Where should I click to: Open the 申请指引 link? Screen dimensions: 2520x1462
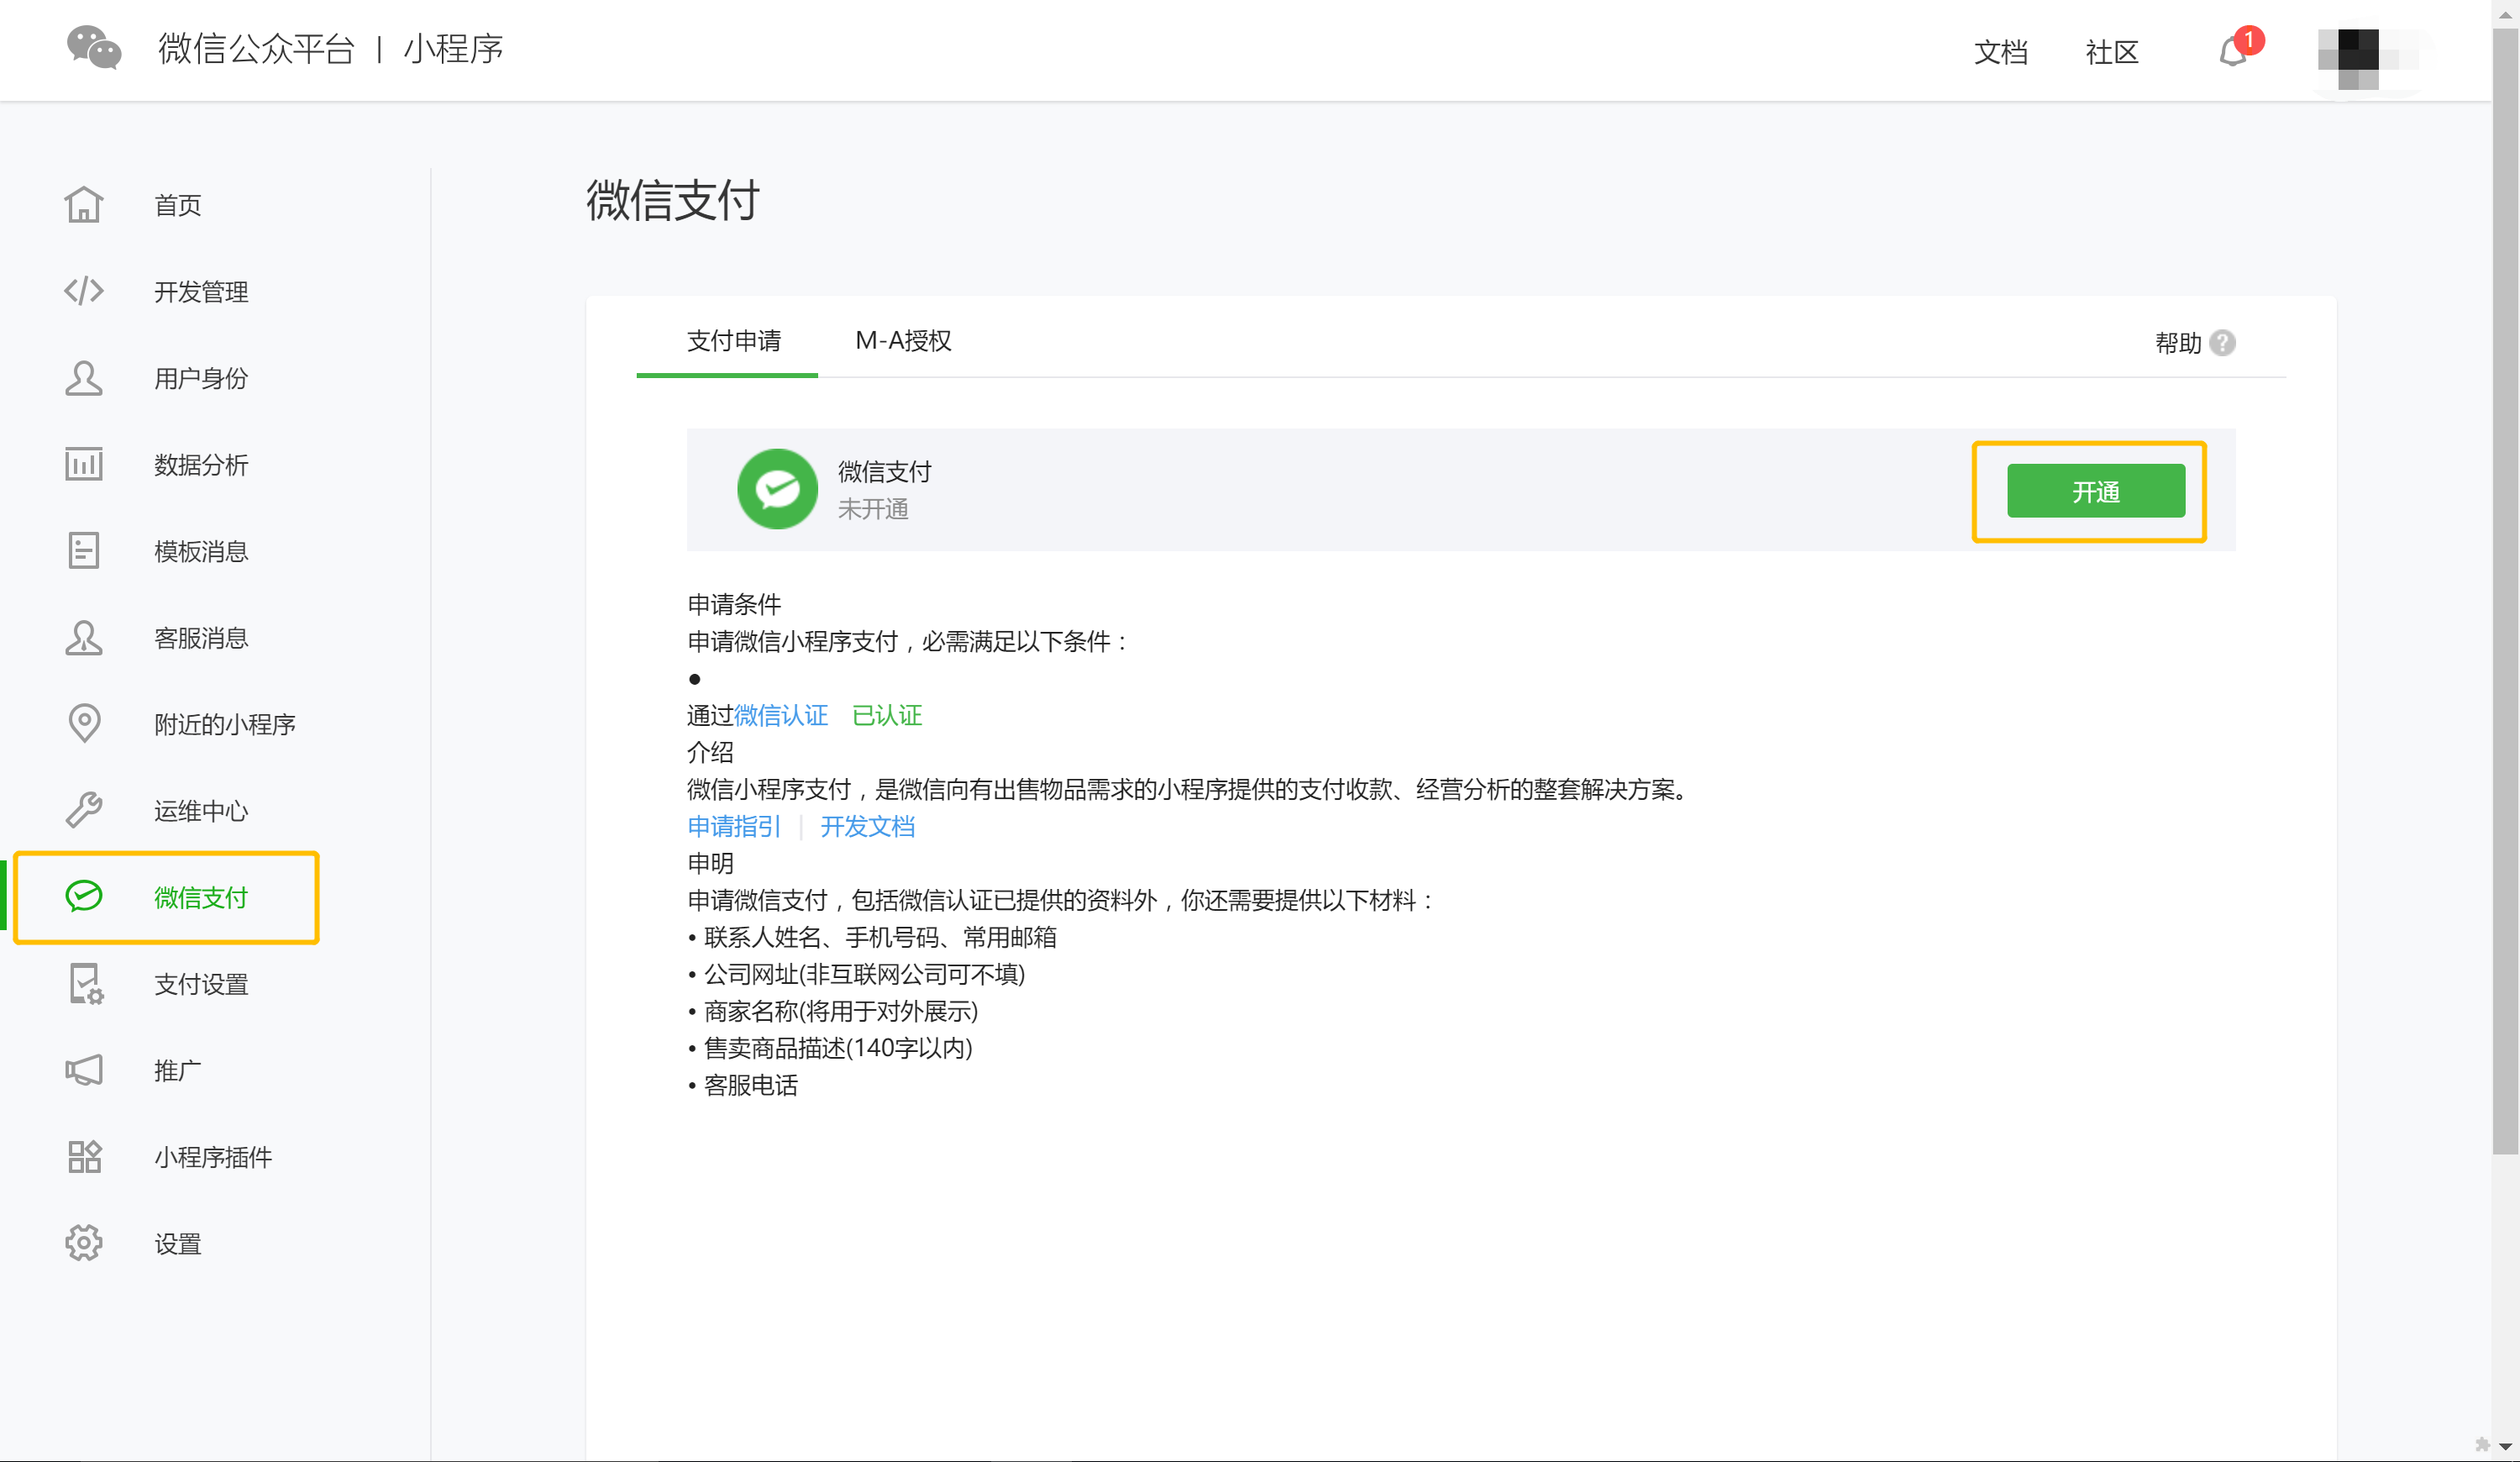click(734, 826)
